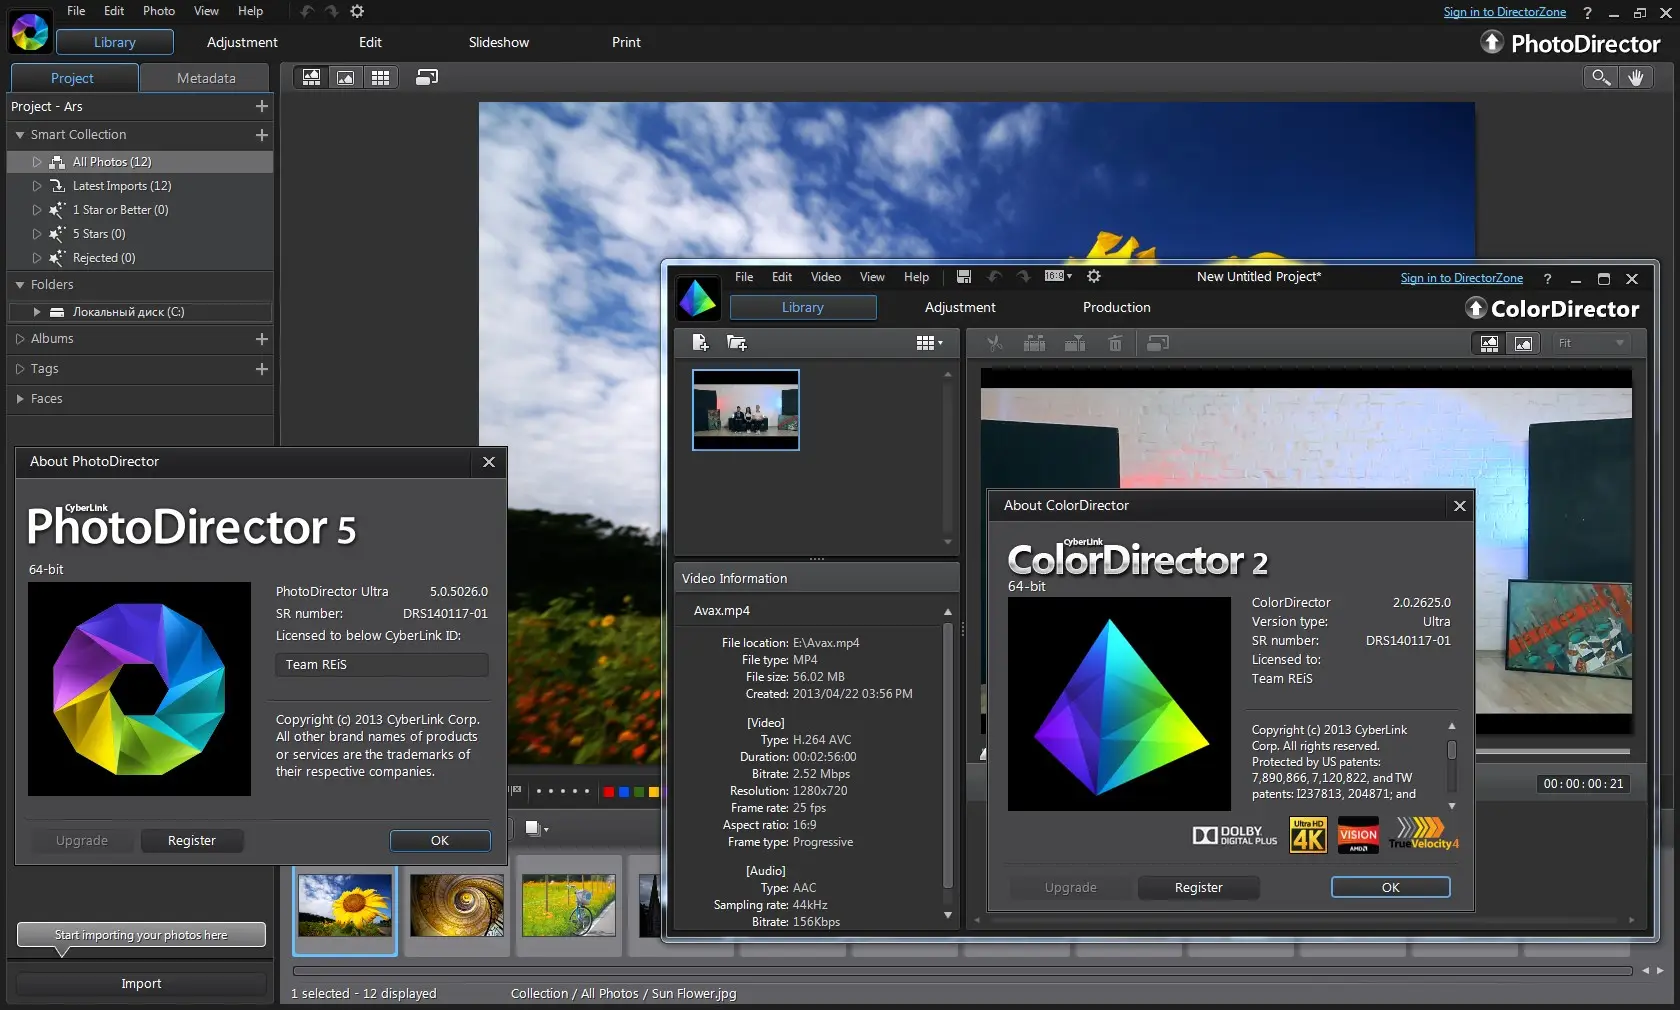Select the pan hand tool in PhotoDirector
The image size is (1680, 1010).
1636,77
